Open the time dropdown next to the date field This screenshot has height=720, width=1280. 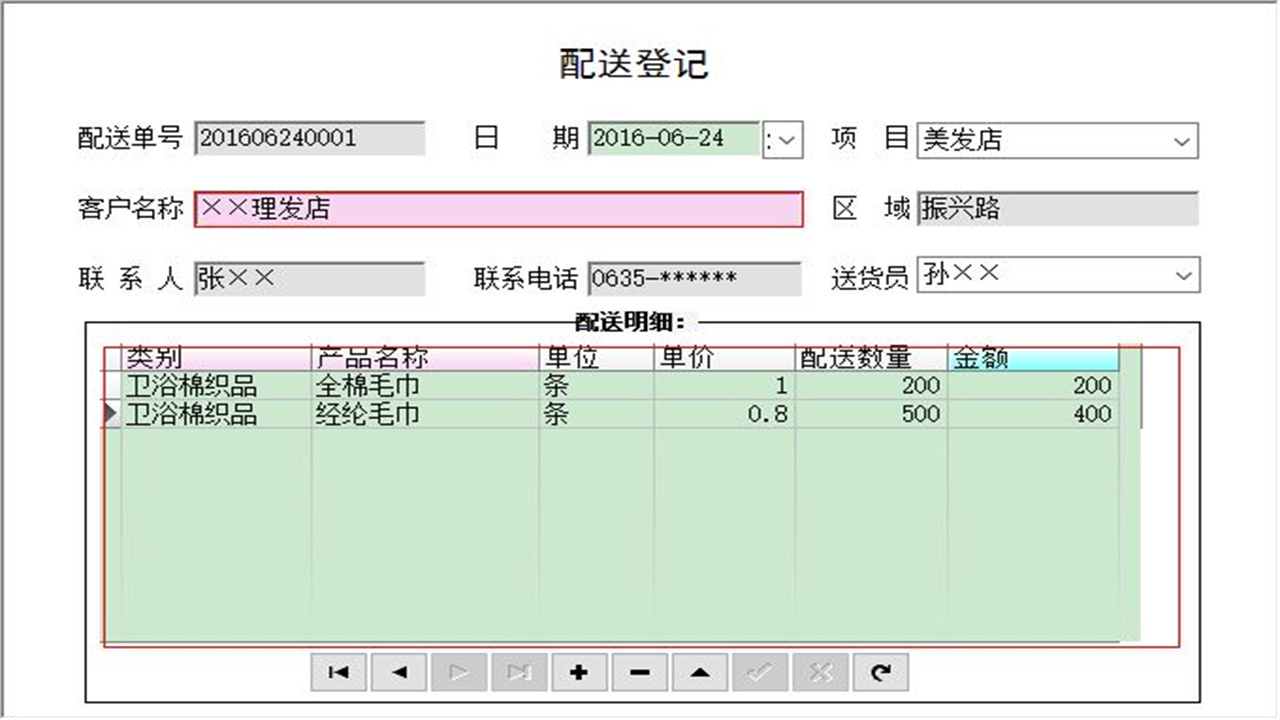[x=784, y=140]
